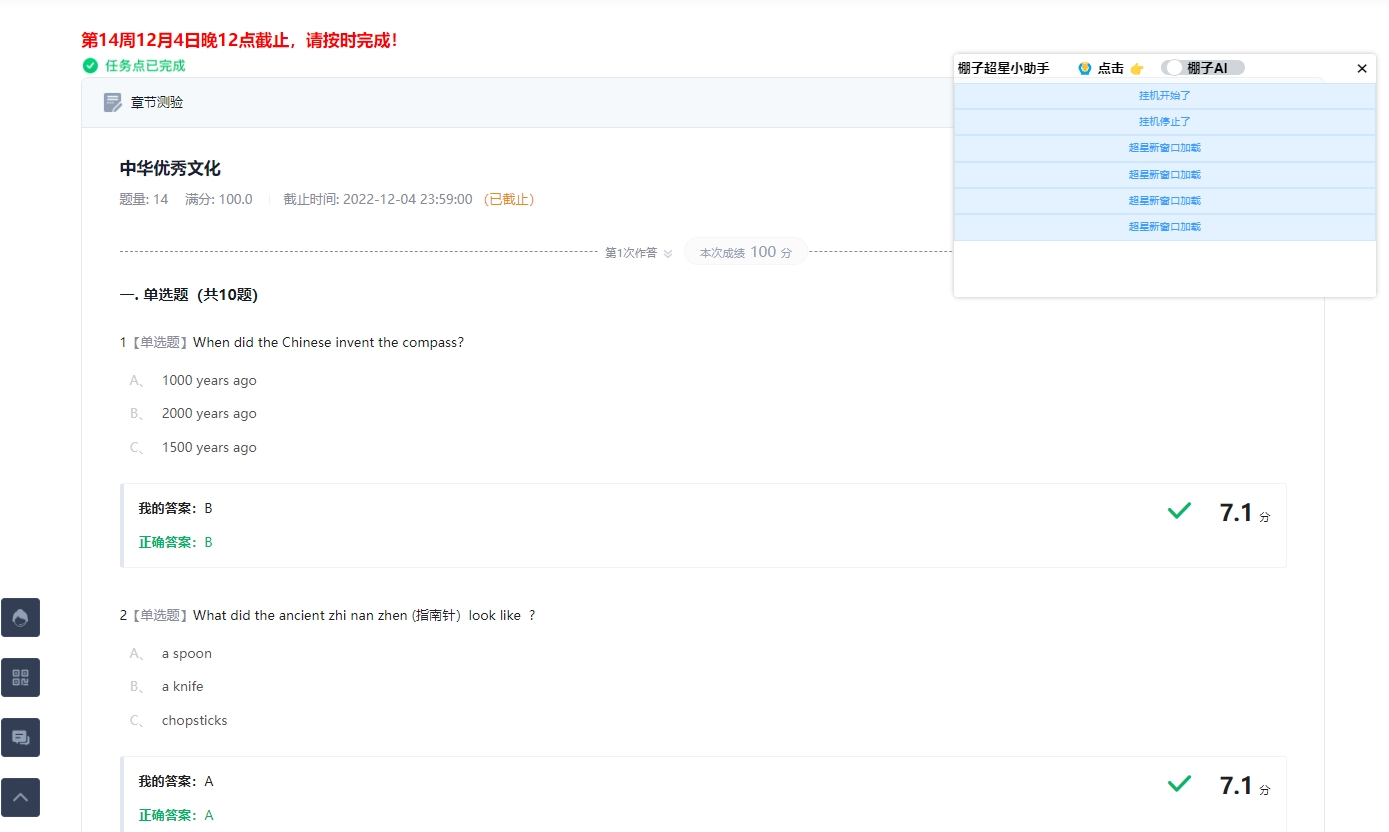Click the 本次成绩 100 分 score badge
The image size is (1389, 832).
[x=745, y=253]
